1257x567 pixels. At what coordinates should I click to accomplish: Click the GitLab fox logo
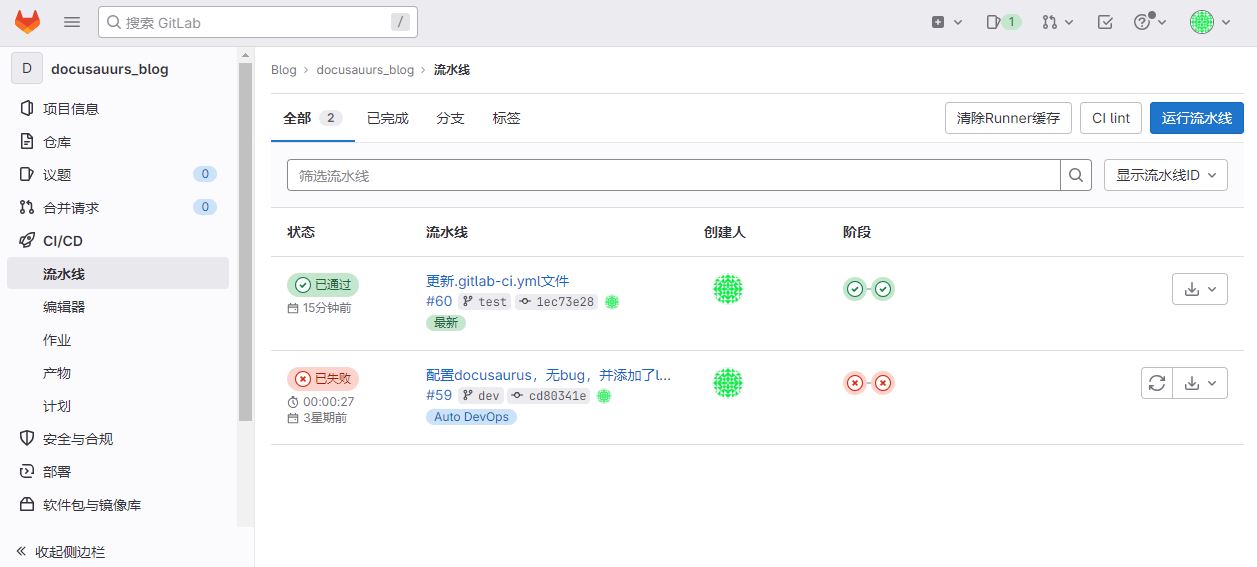27,22
